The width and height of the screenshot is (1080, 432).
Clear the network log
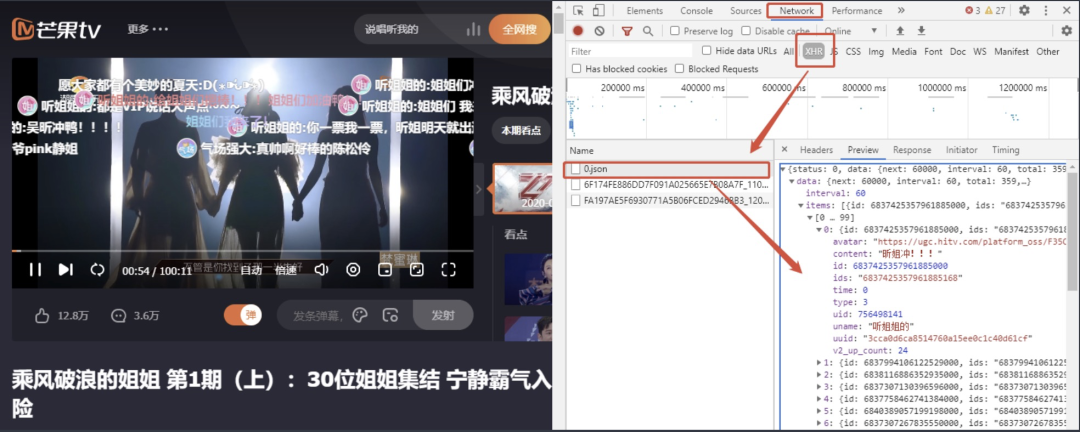click(599, 30)
